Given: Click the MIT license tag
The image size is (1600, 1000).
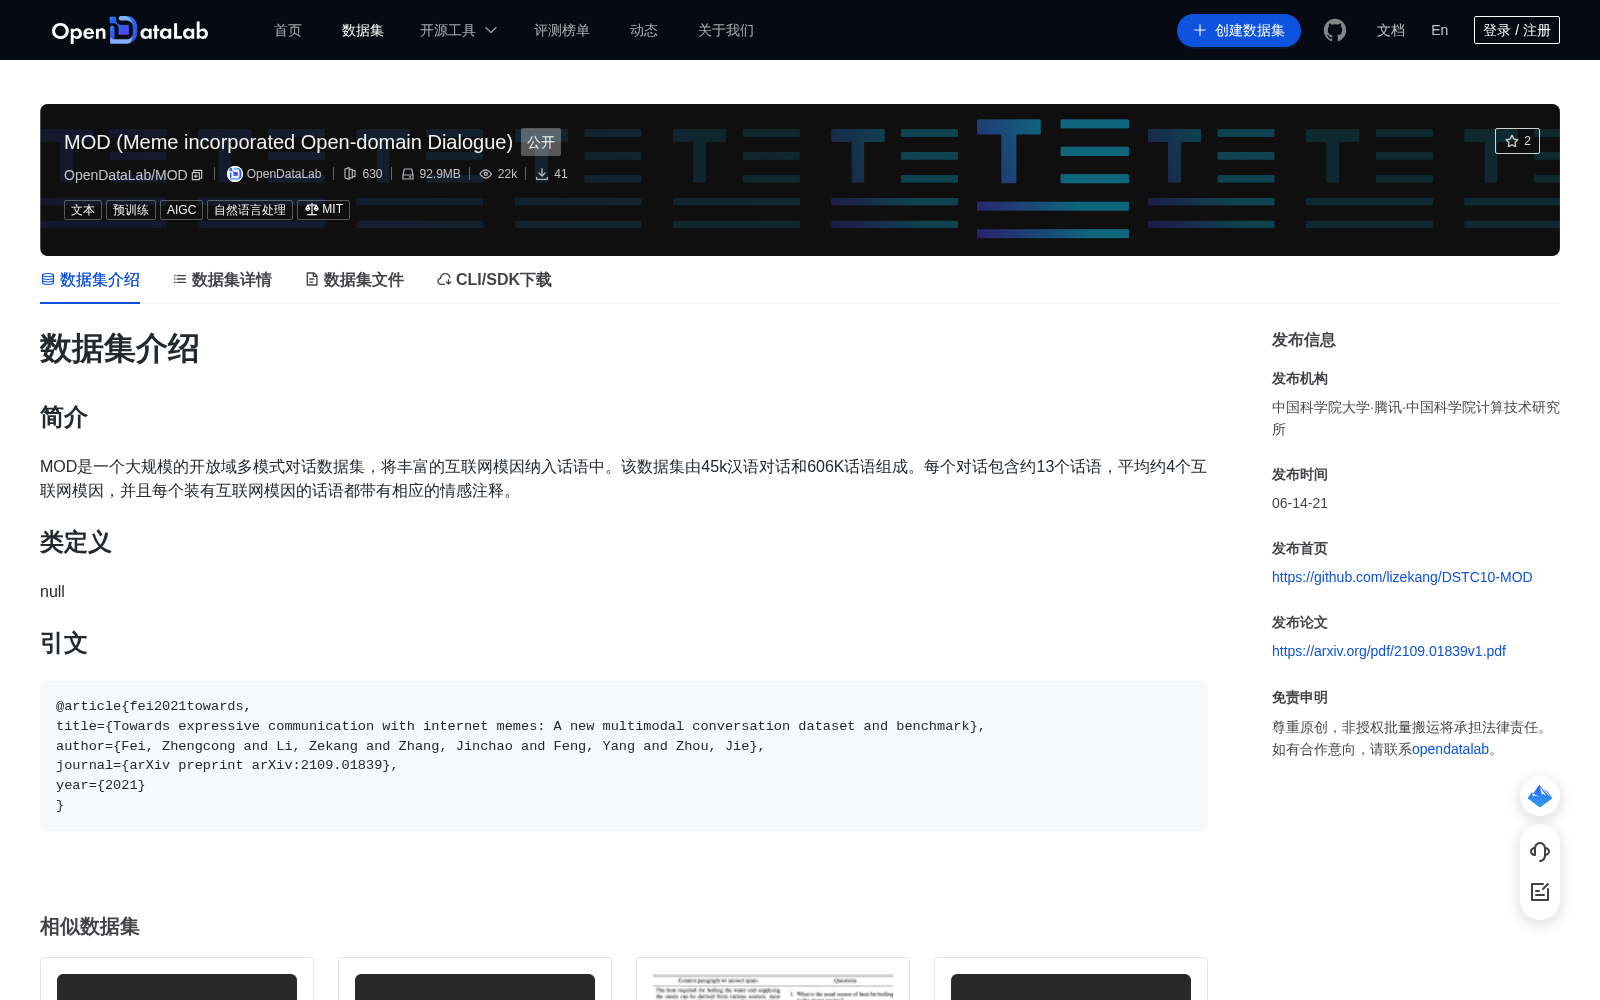Looking at the screenshot, I should click(x=323, y=210).
